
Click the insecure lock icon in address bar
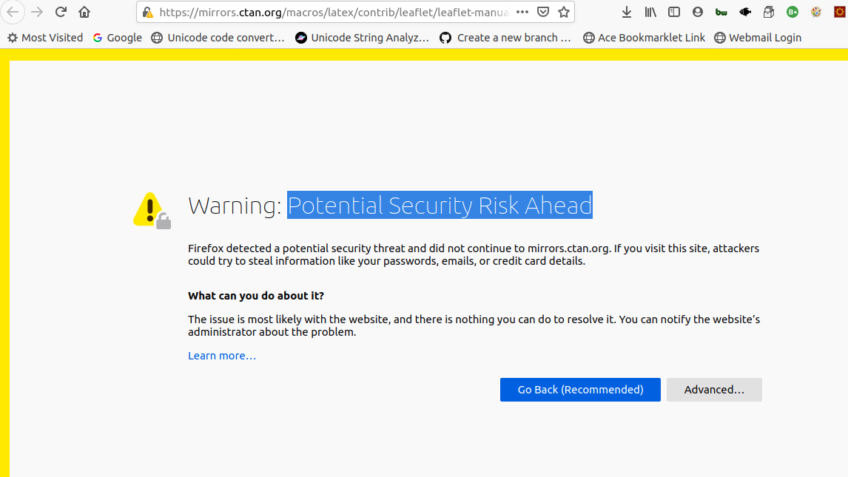148,12
